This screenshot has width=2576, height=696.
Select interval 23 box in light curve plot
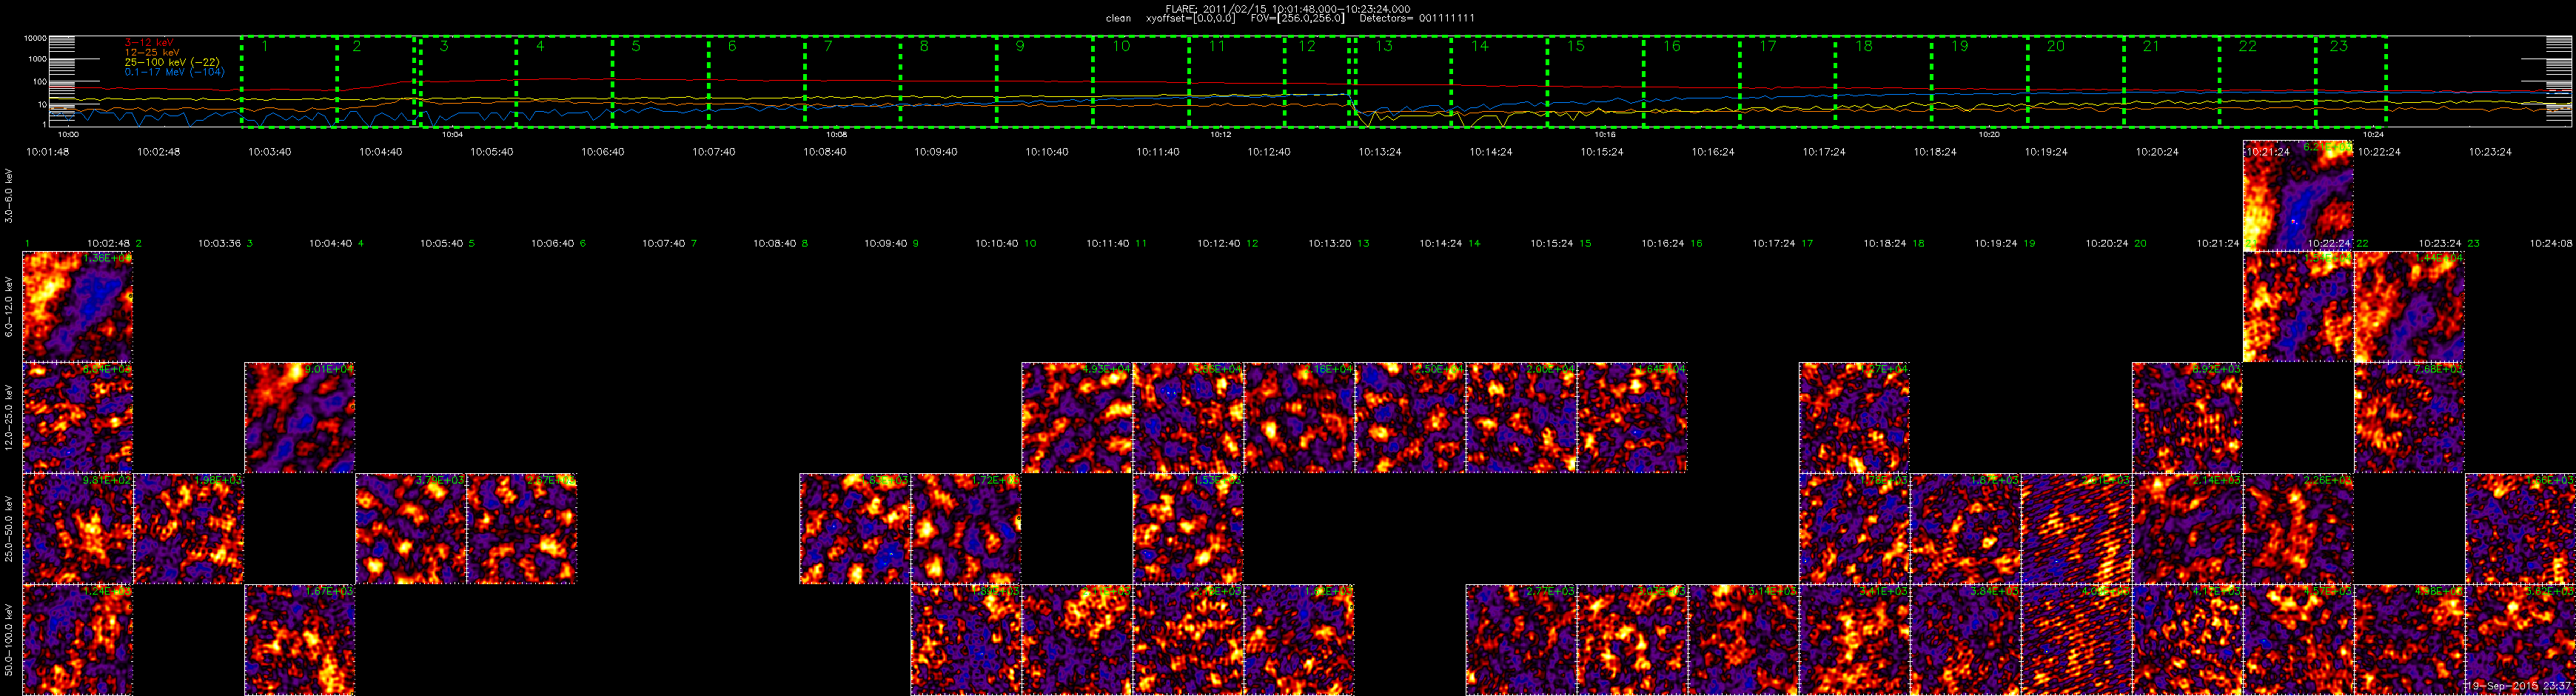click(2351, 82)
